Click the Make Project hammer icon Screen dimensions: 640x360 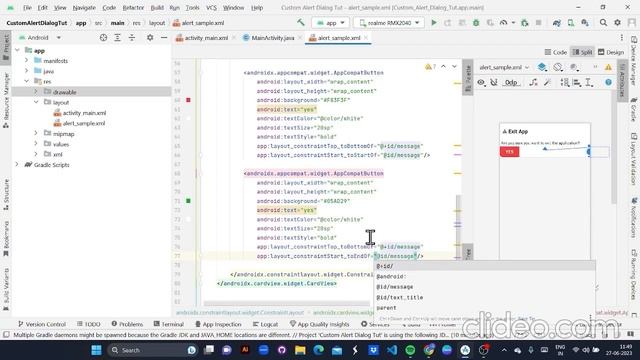[x=301, y=22]
